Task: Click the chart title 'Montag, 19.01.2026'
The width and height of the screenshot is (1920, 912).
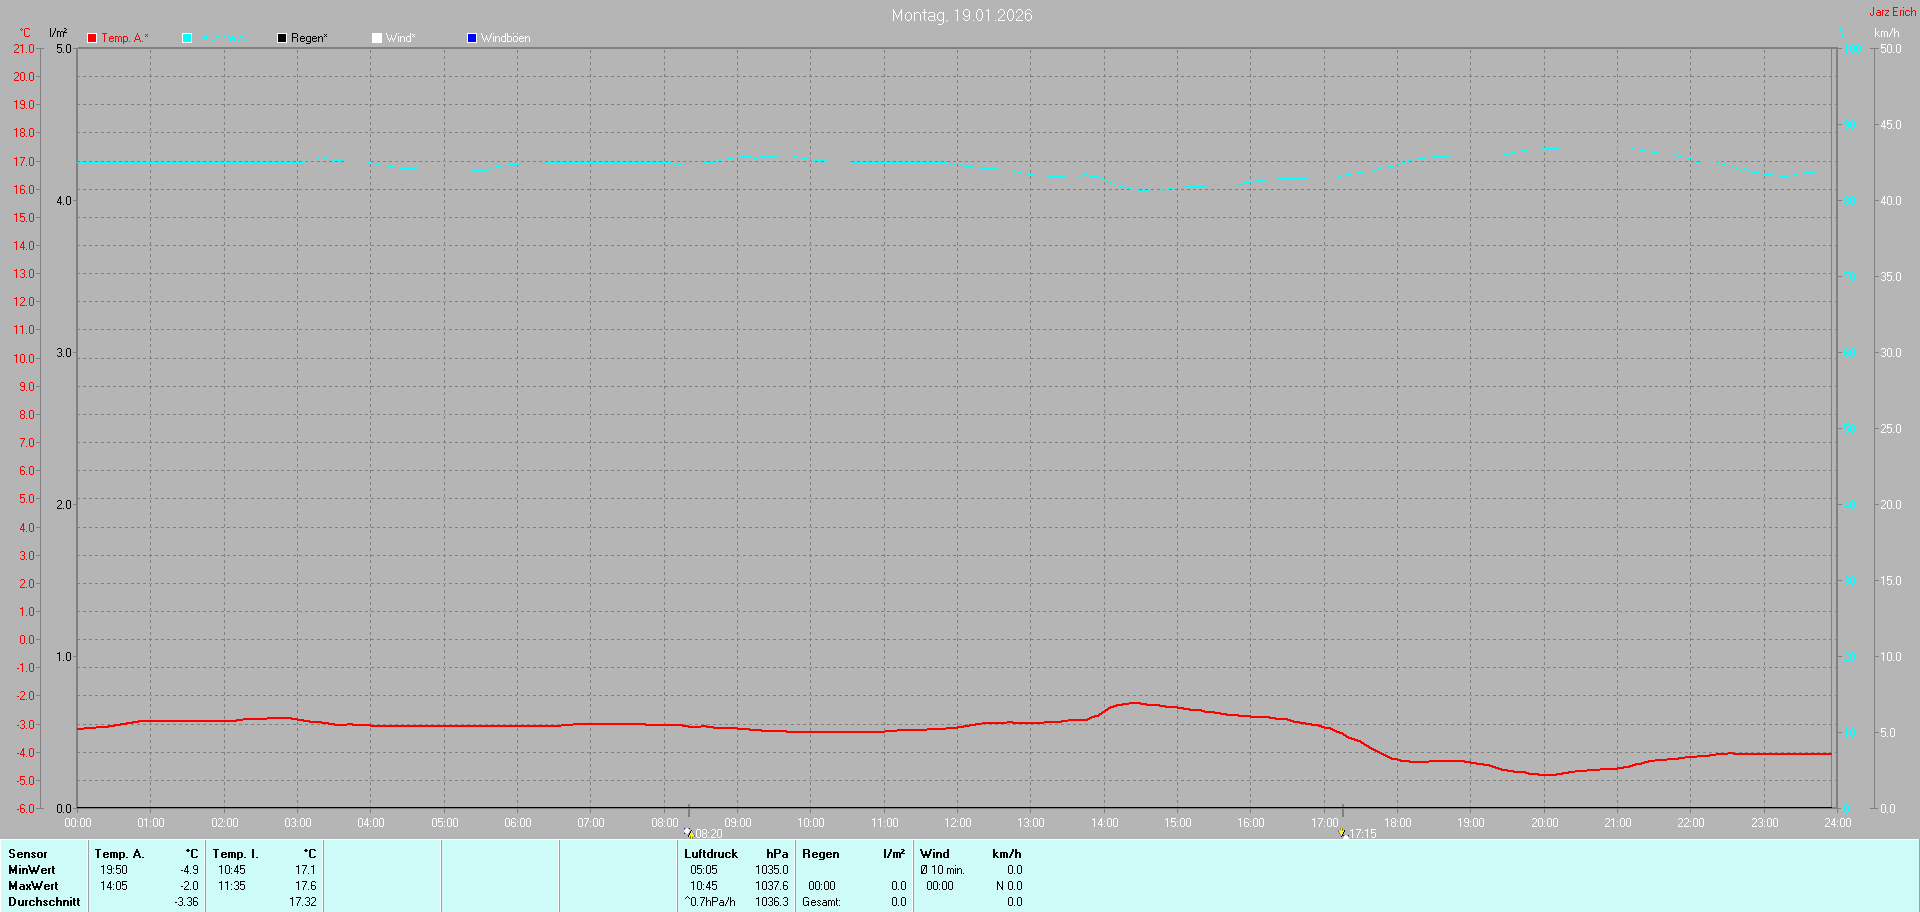Action: pos(962,15)
